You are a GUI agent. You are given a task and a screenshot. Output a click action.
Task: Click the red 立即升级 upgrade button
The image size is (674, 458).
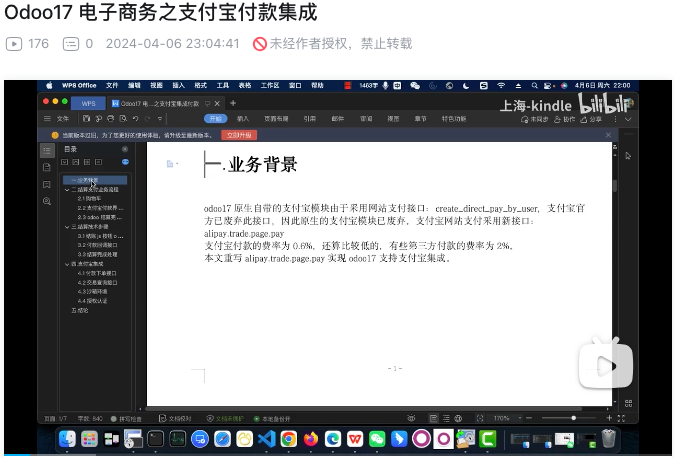click(239, 135)
